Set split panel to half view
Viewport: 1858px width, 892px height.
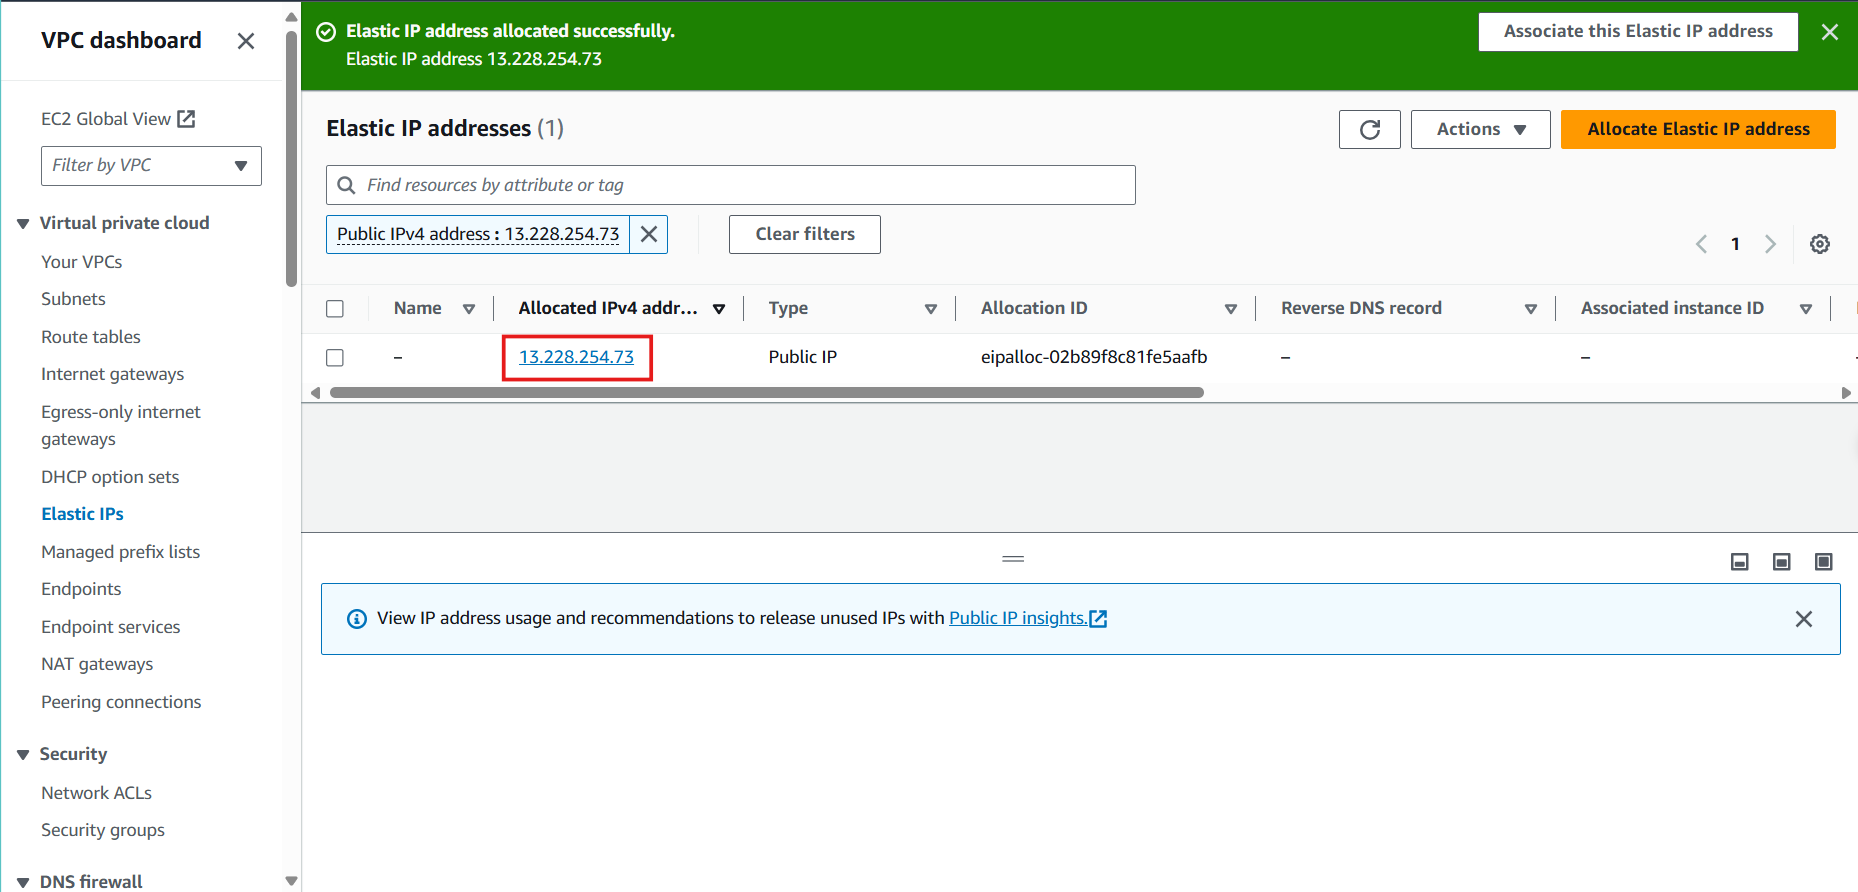pos(1782,562)
